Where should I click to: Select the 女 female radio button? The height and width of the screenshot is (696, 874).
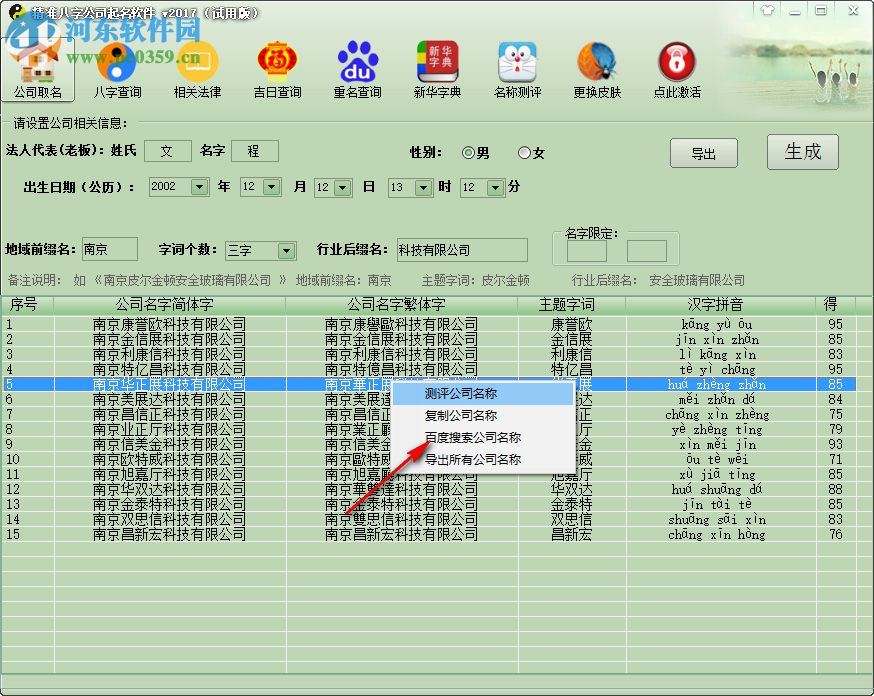(523, 153)
